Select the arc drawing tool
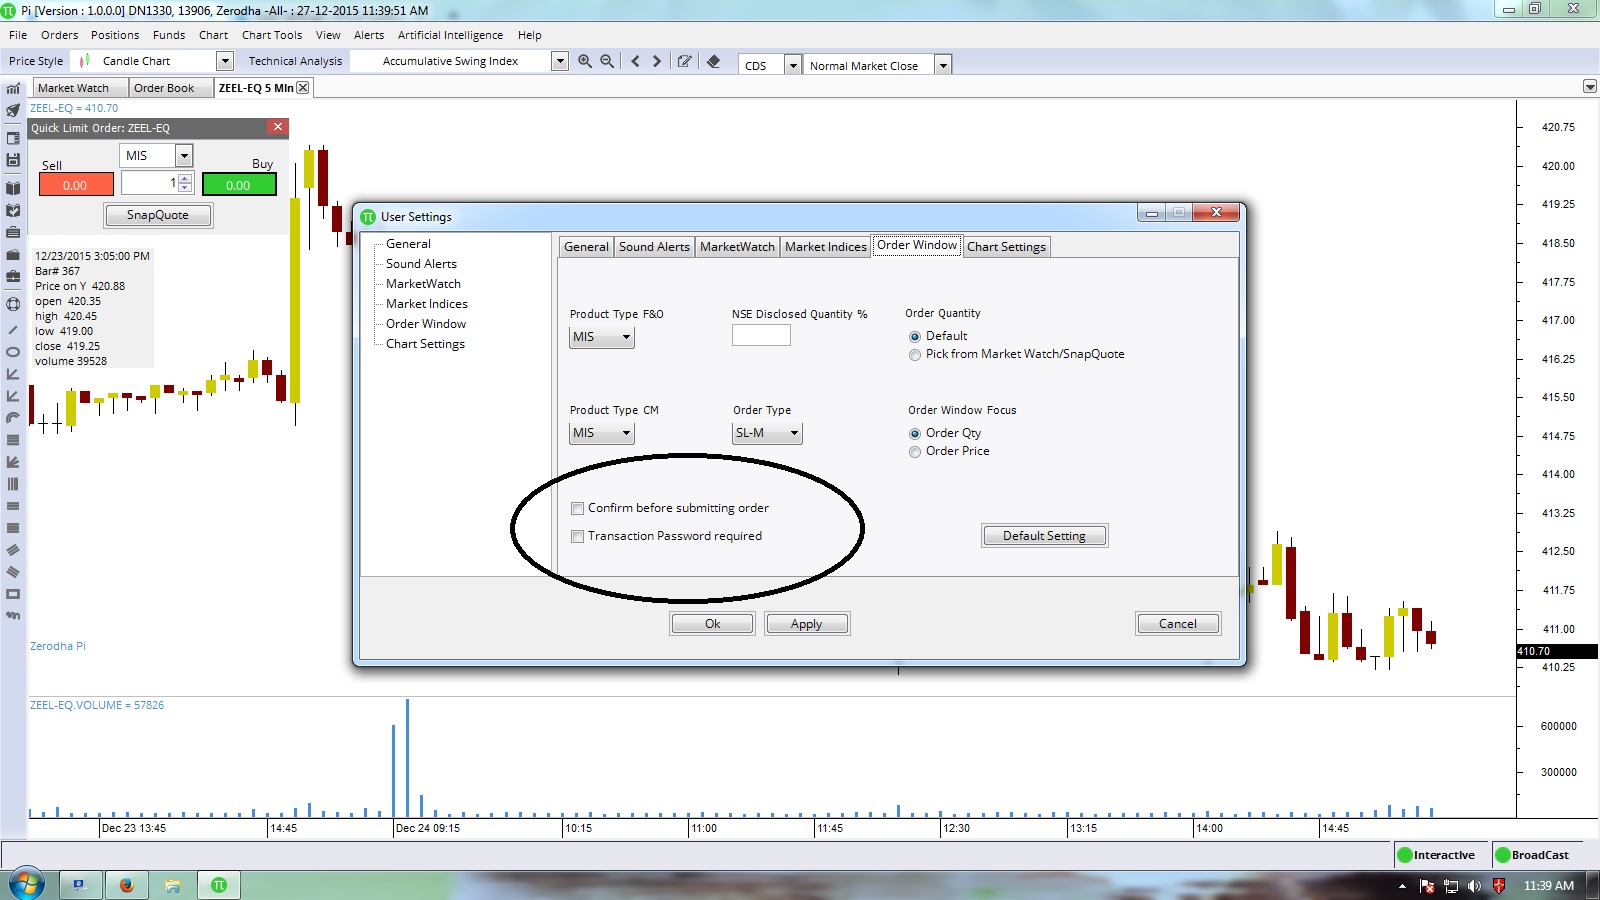Image resolution: width=1600 pixels, height=900 pixels. coord(13,418)
